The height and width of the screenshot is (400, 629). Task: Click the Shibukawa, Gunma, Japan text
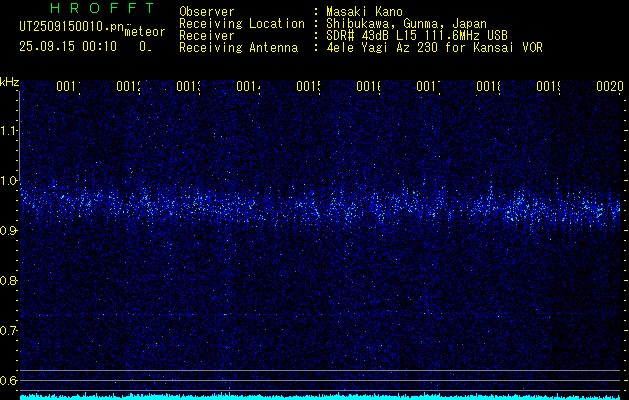point(406,24)
